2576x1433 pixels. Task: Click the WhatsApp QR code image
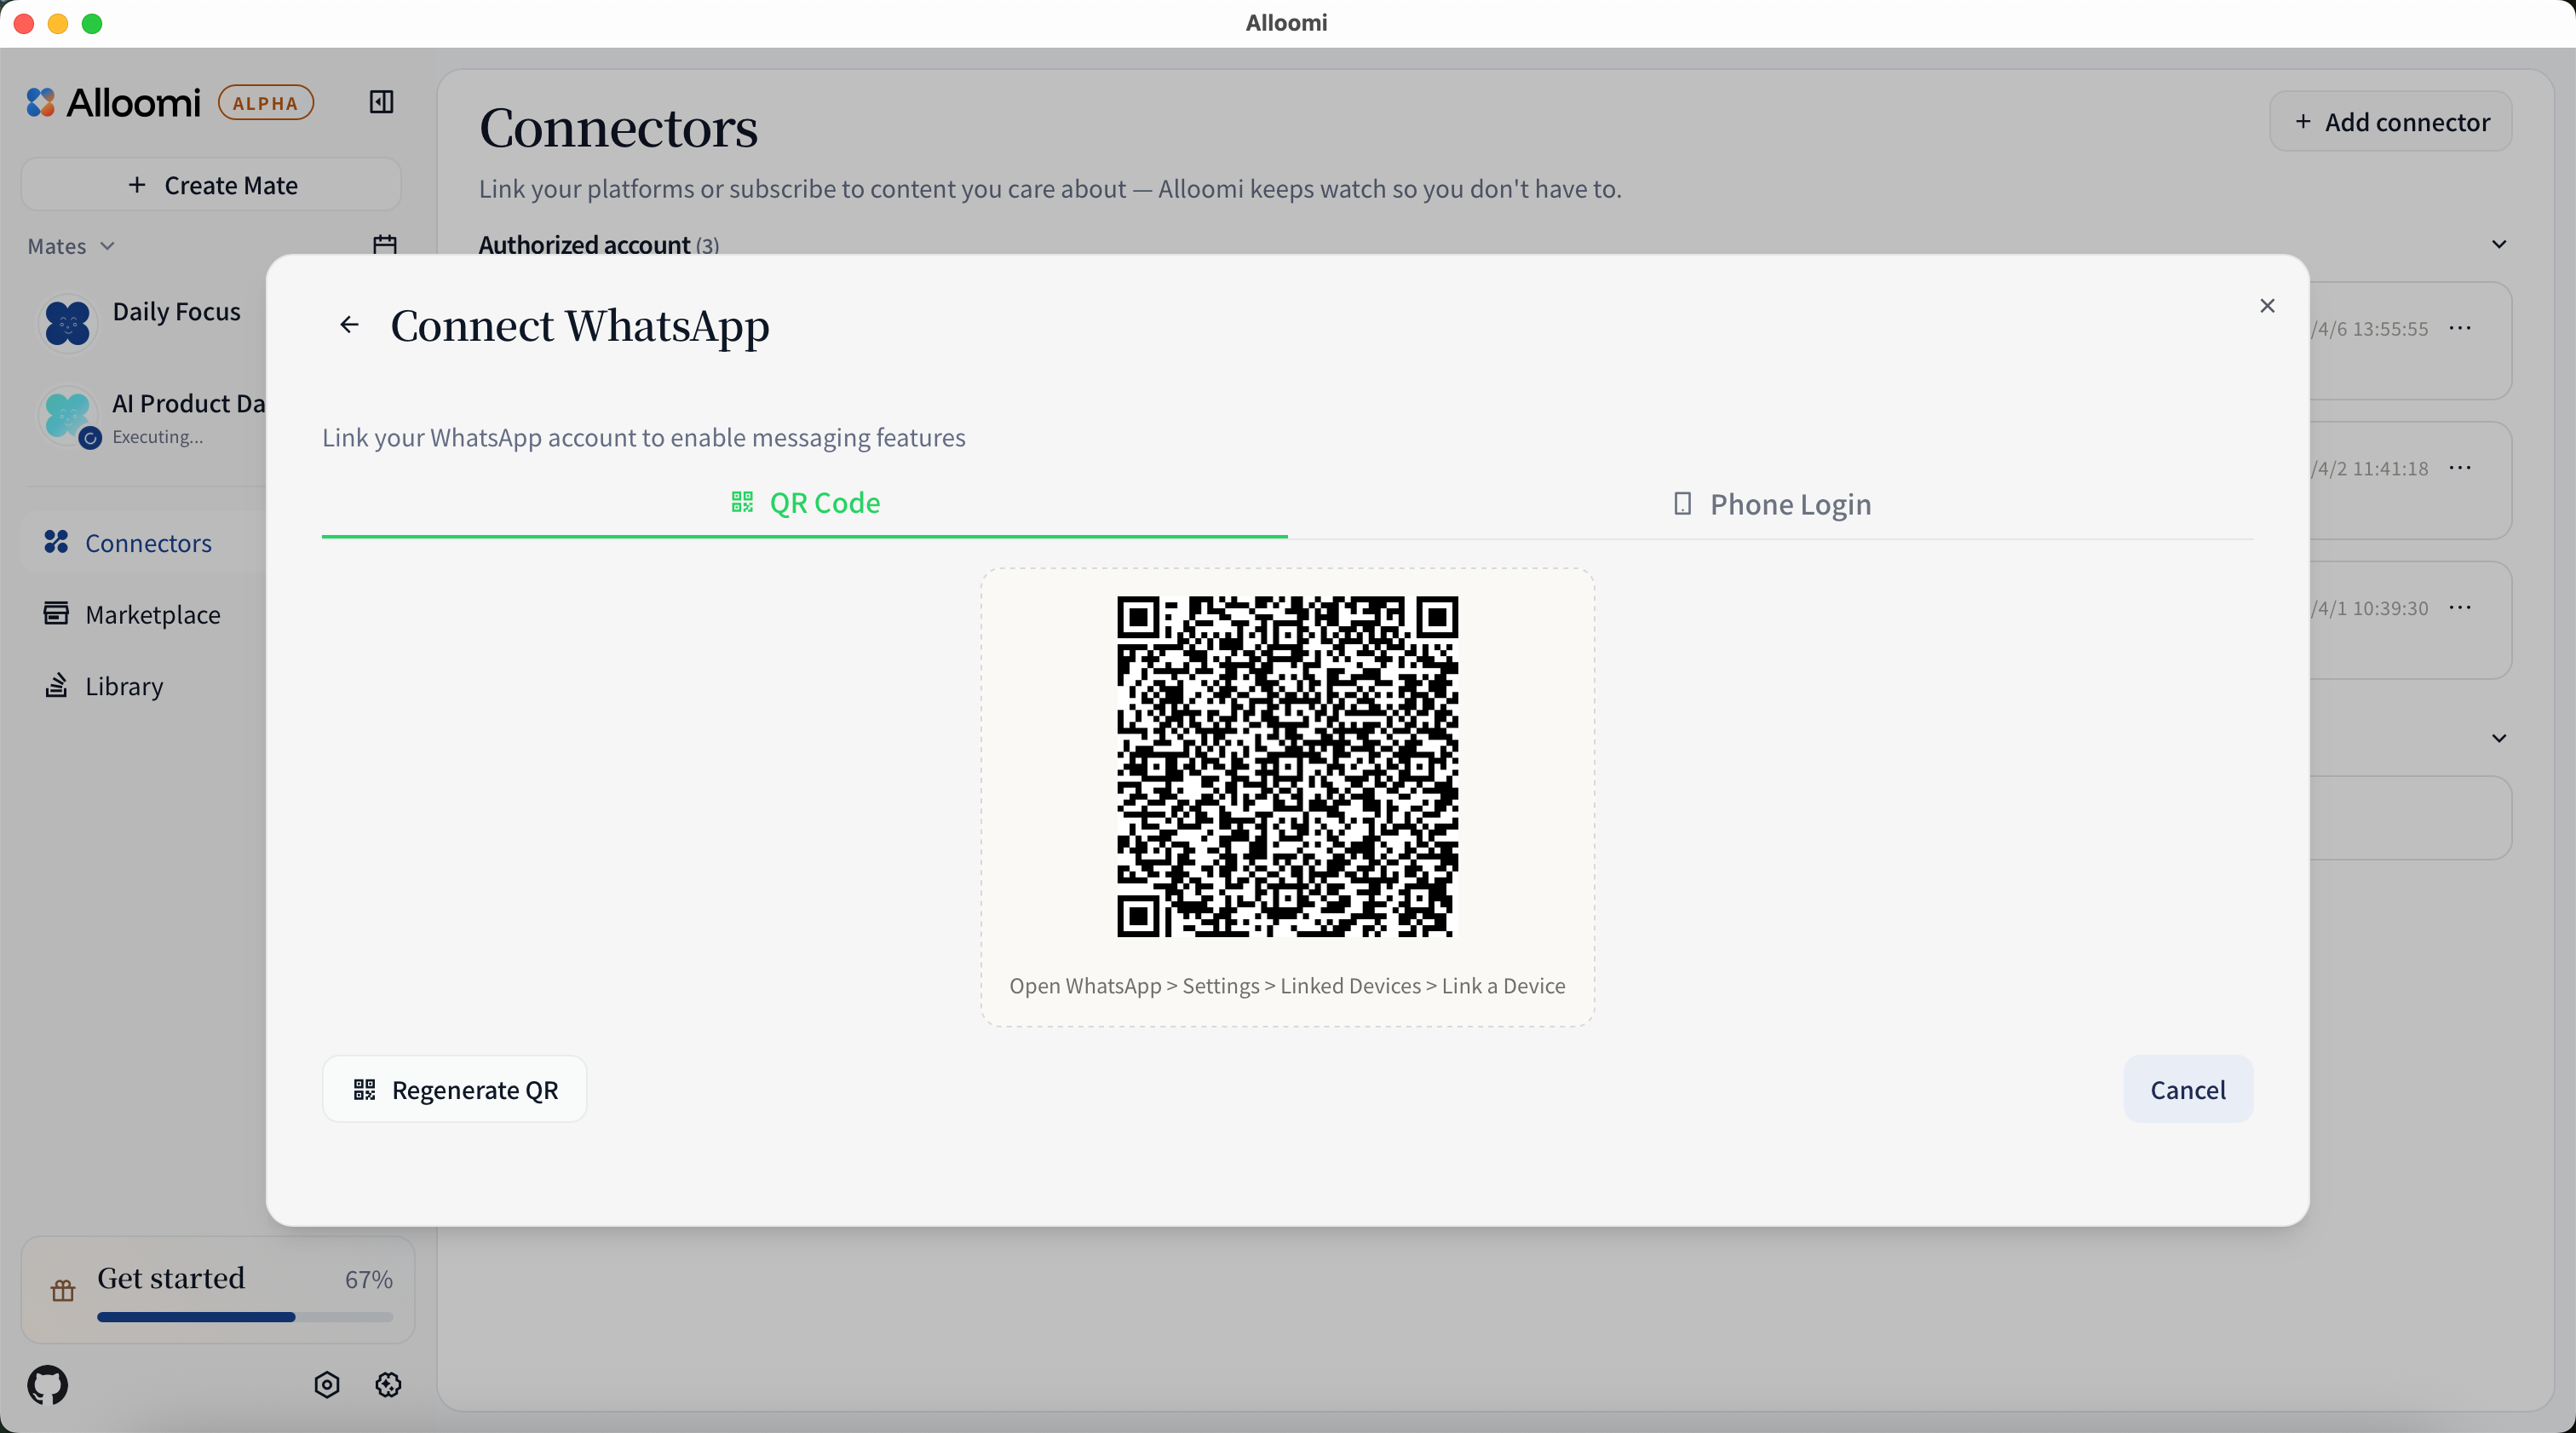pos(1287,766)
